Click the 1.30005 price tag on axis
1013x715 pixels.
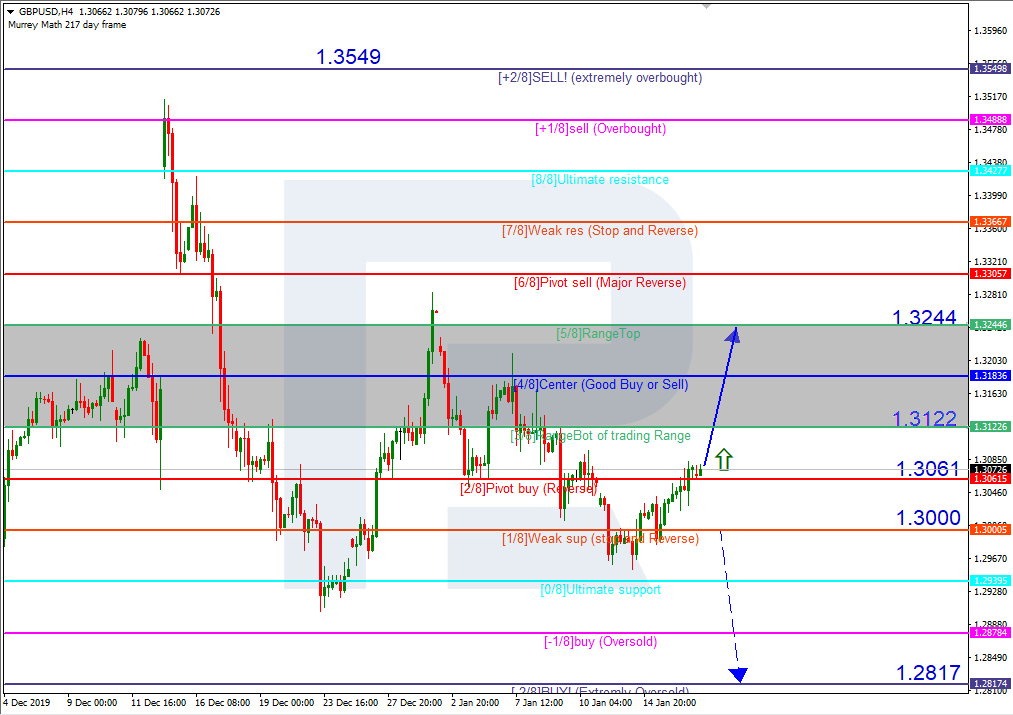990,530
